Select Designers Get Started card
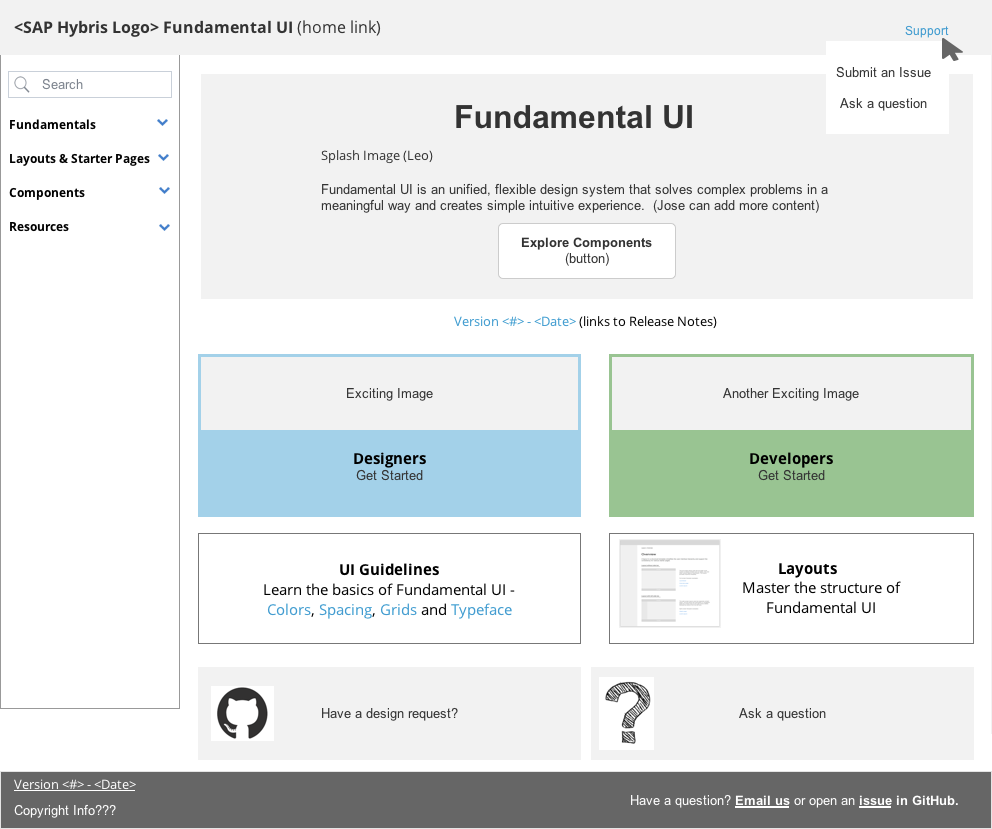 [x=389, y=466]
